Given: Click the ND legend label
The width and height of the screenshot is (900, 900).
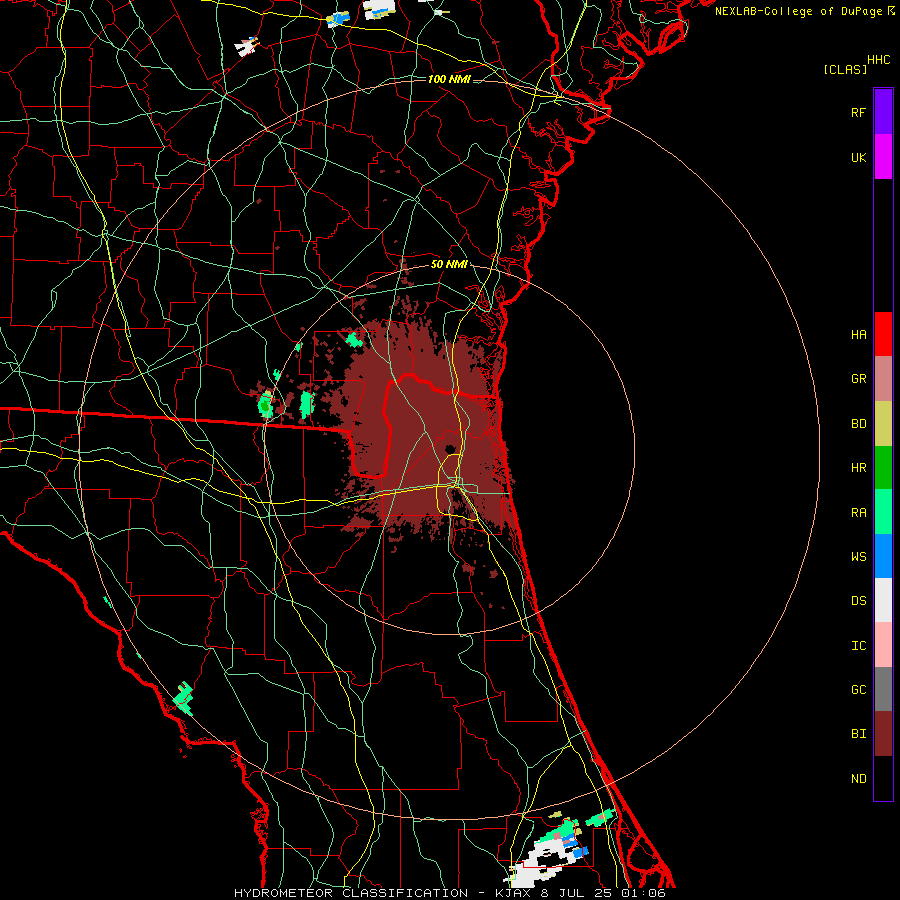Looking at the screenshot, I should tap(858, 779).
